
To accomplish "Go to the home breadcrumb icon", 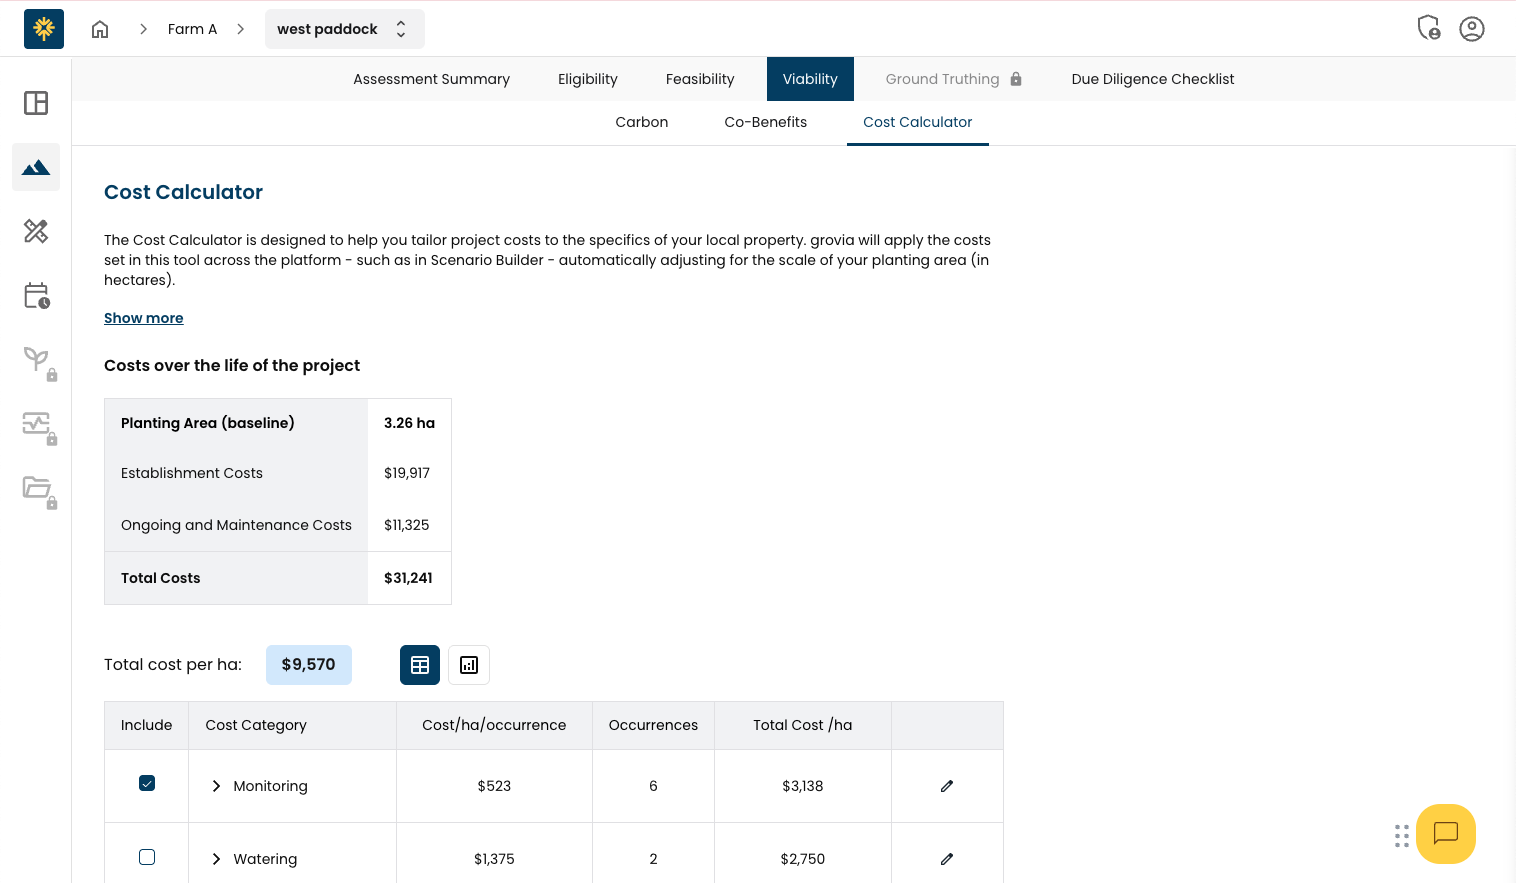I will (100, 29).
